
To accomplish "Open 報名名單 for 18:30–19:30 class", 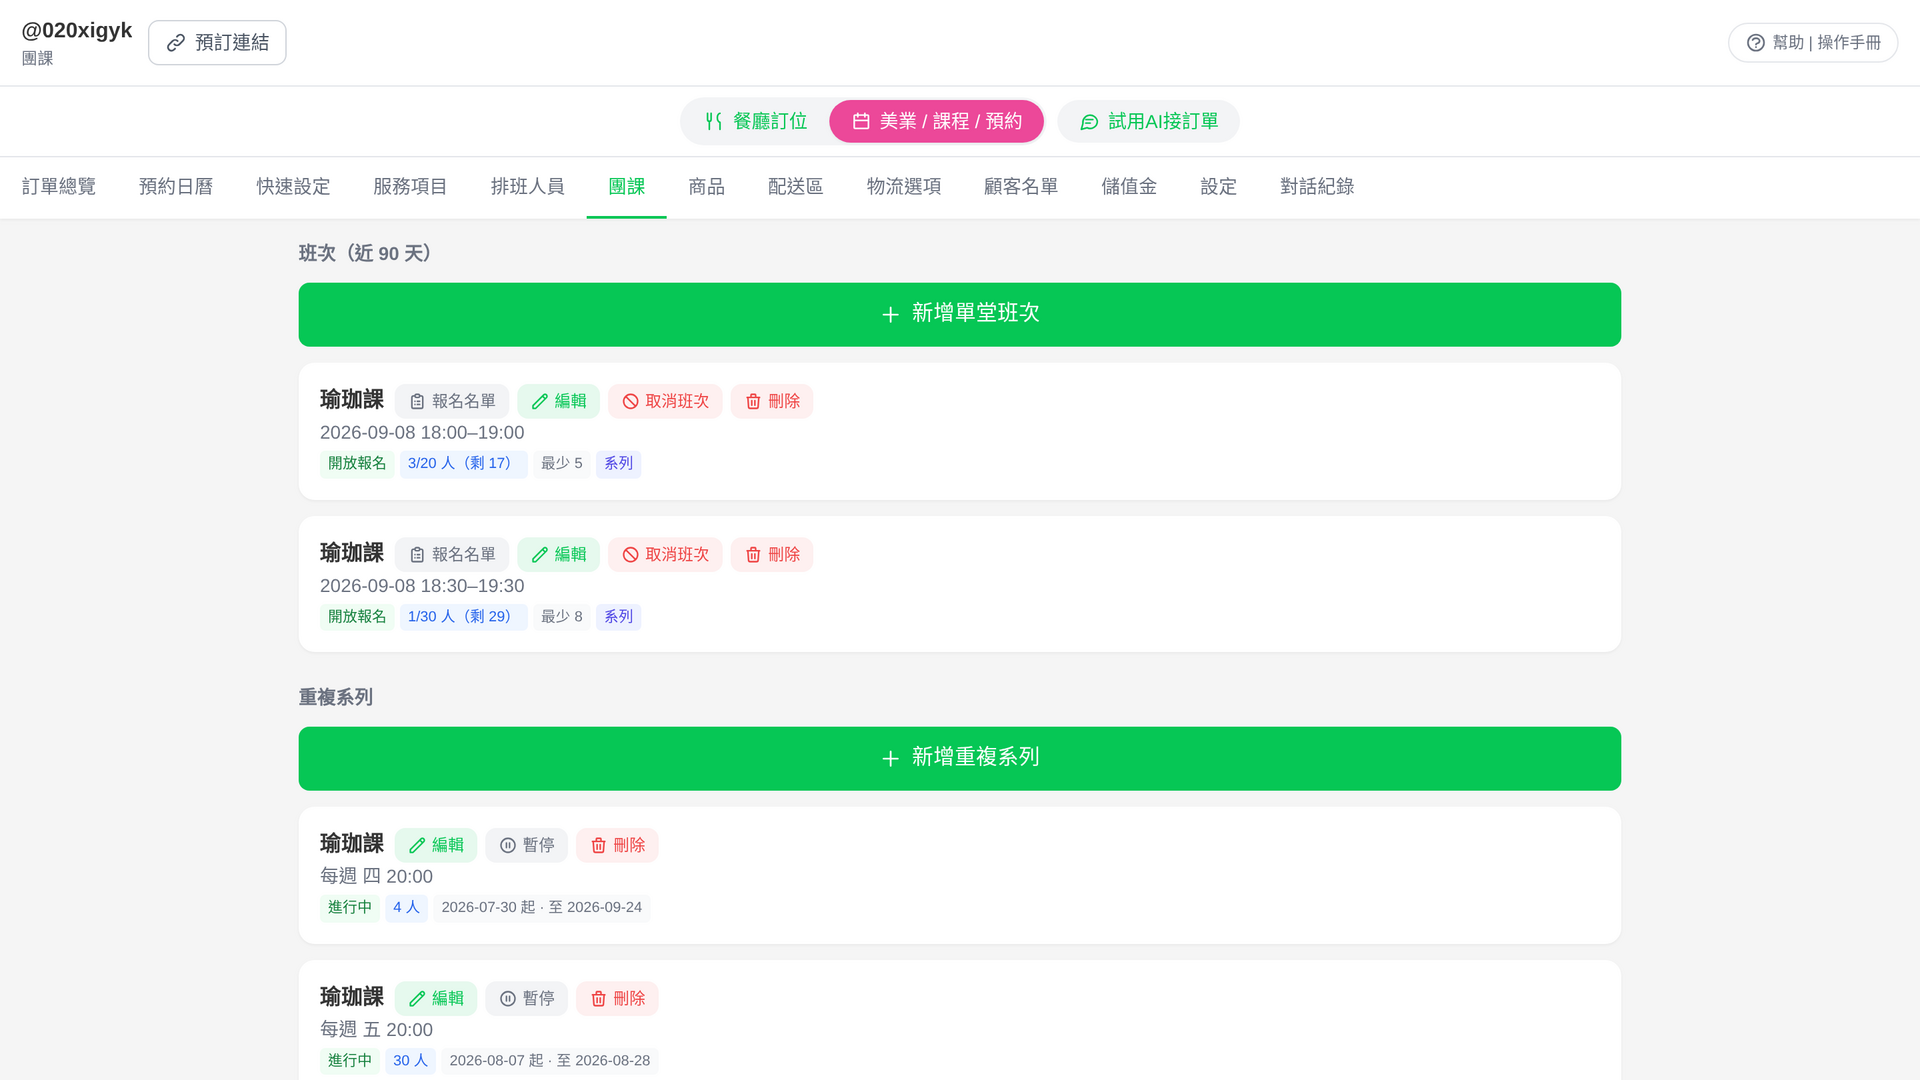I will coord(452,554).
